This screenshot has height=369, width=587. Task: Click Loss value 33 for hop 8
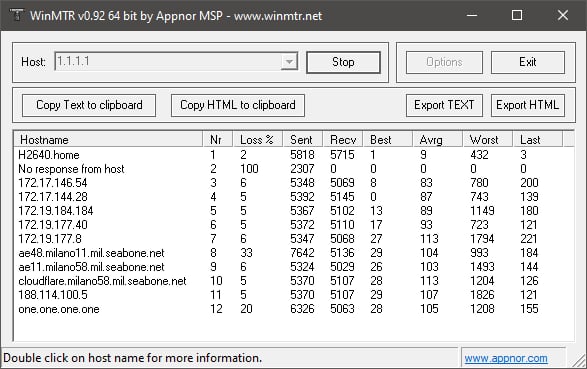246,253
